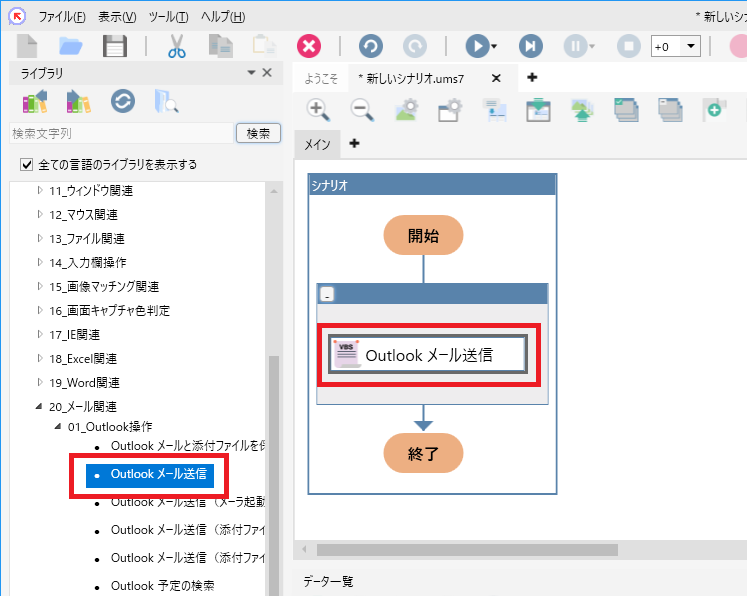Delete node with the red X icon

[309, 46]
